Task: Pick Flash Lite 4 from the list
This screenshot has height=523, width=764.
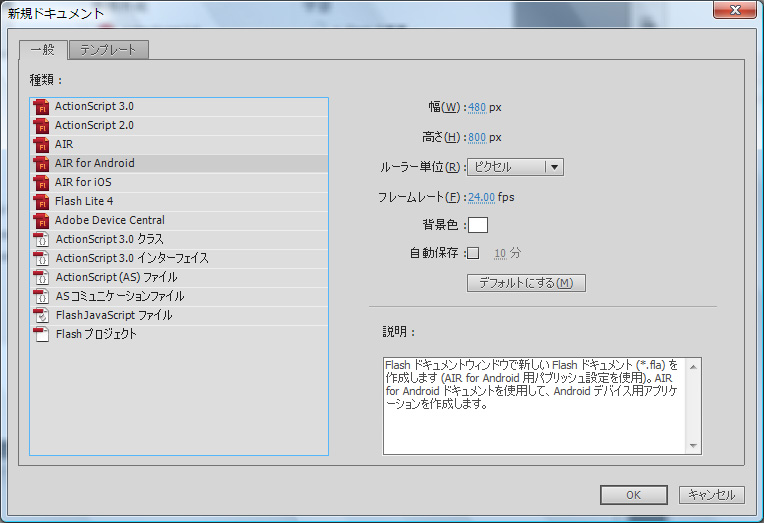Action: pyautogui.click(x=179, y=202)
